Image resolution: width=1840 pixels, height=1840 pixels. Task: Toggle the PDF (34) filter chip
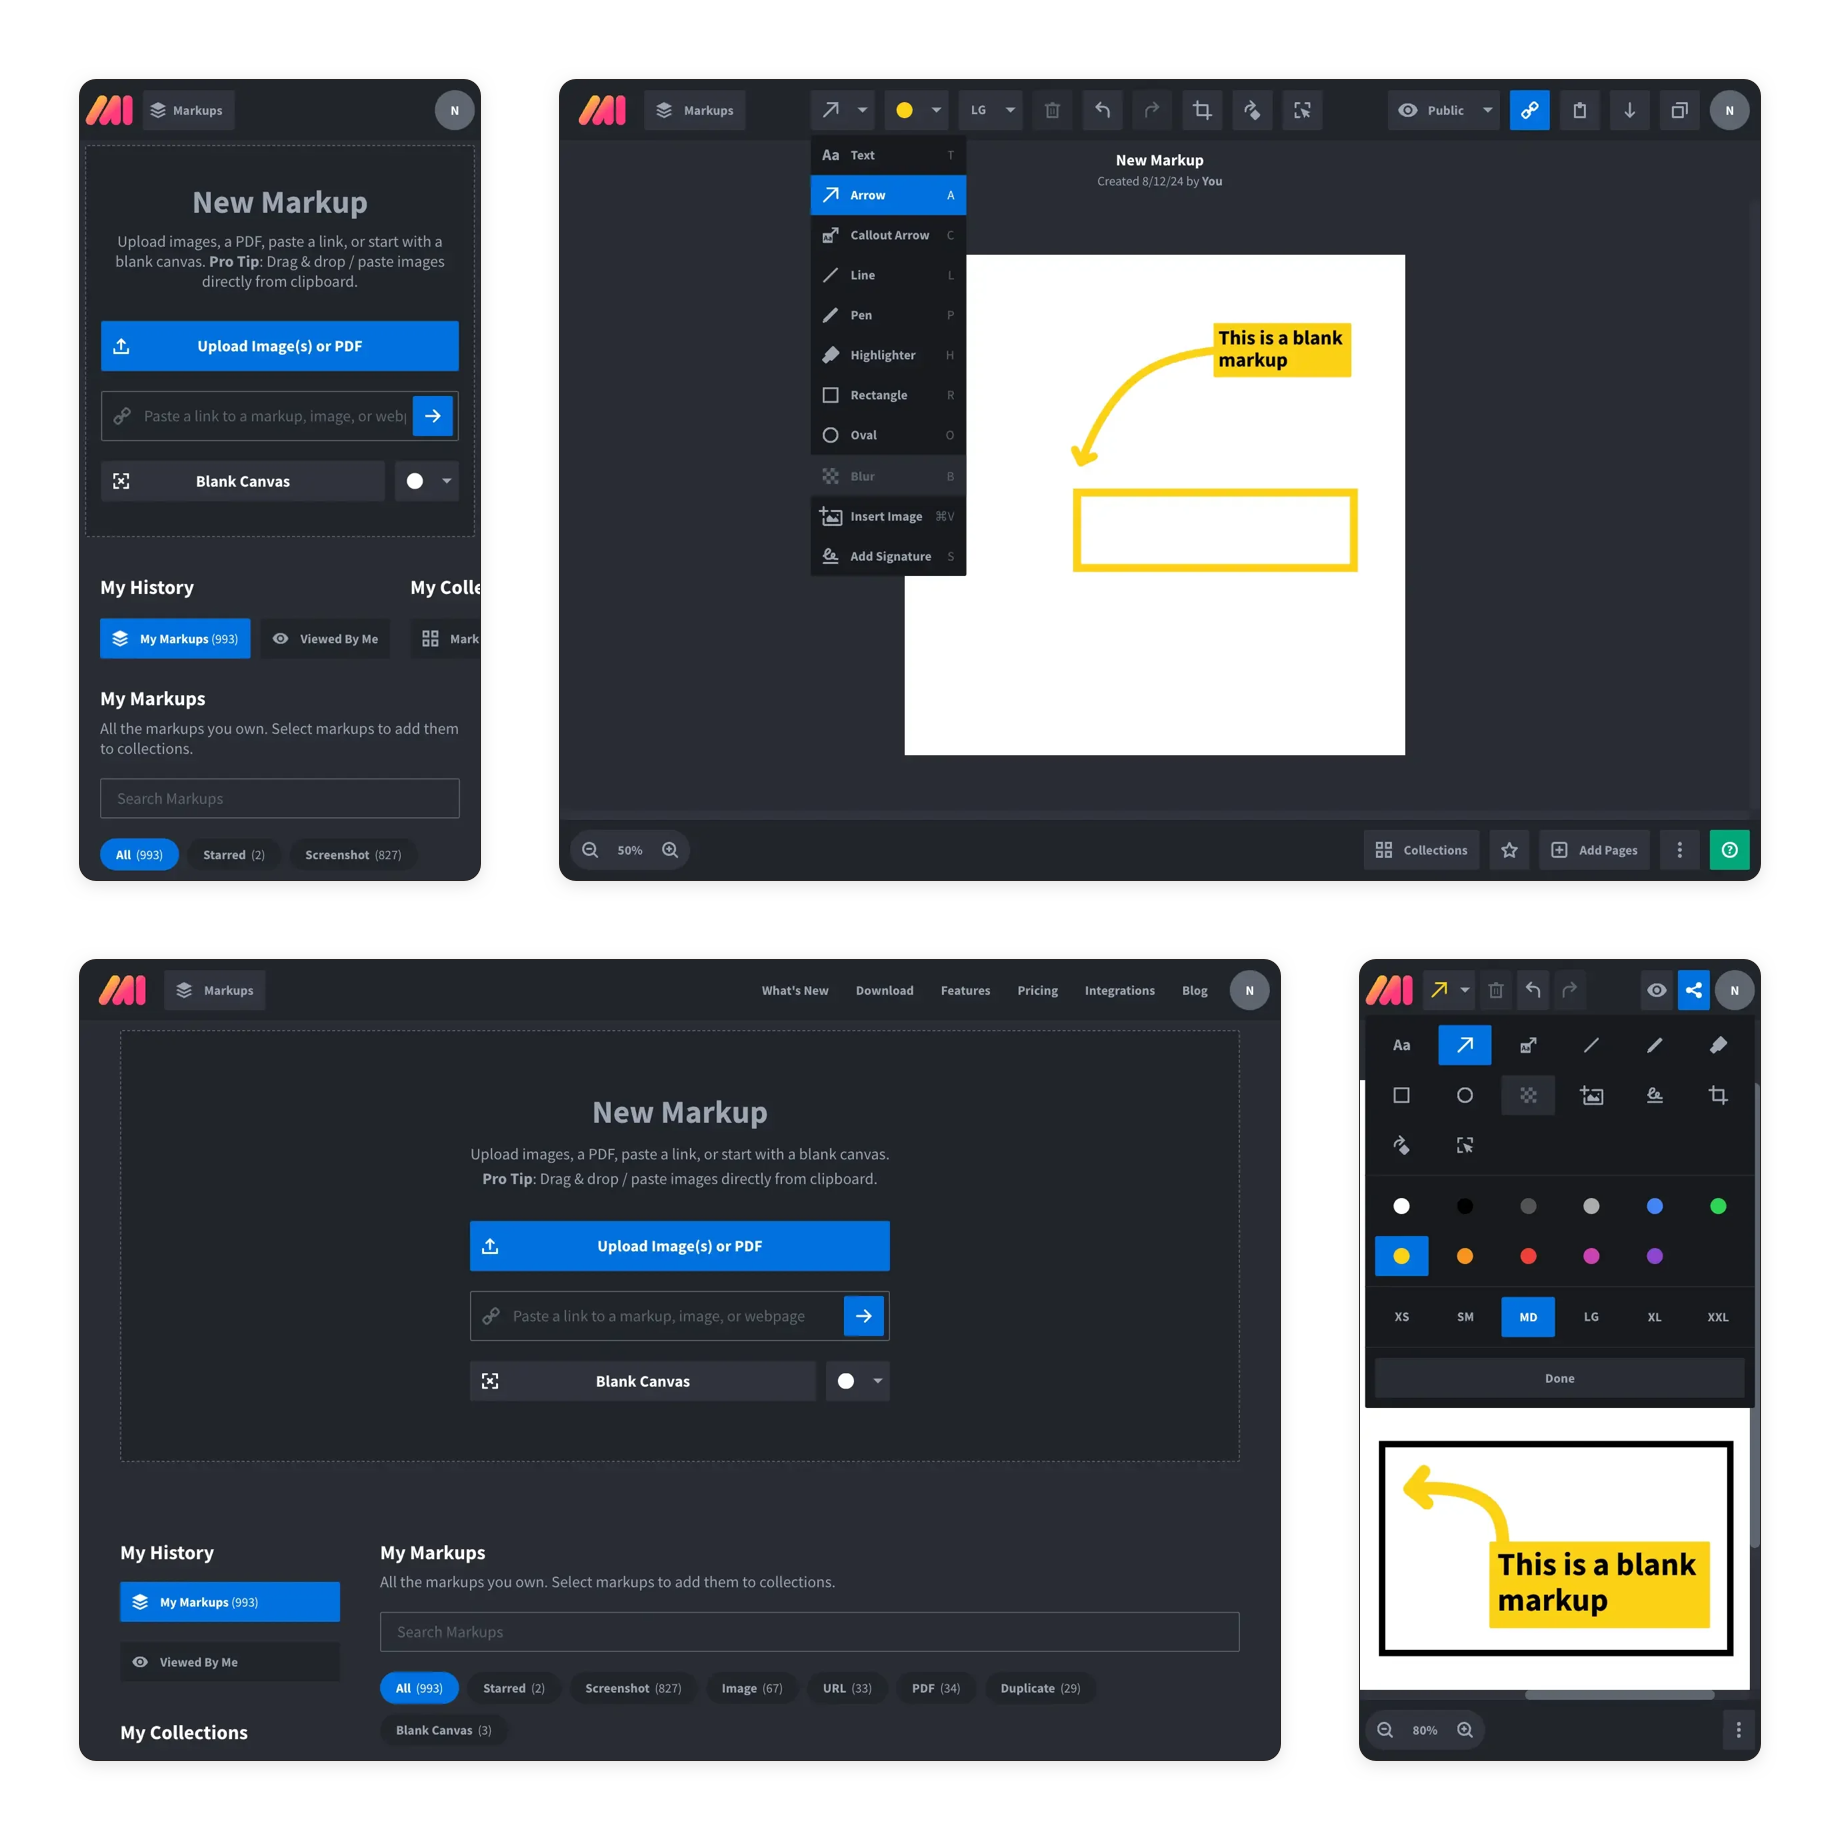(x=935, y=1688)
